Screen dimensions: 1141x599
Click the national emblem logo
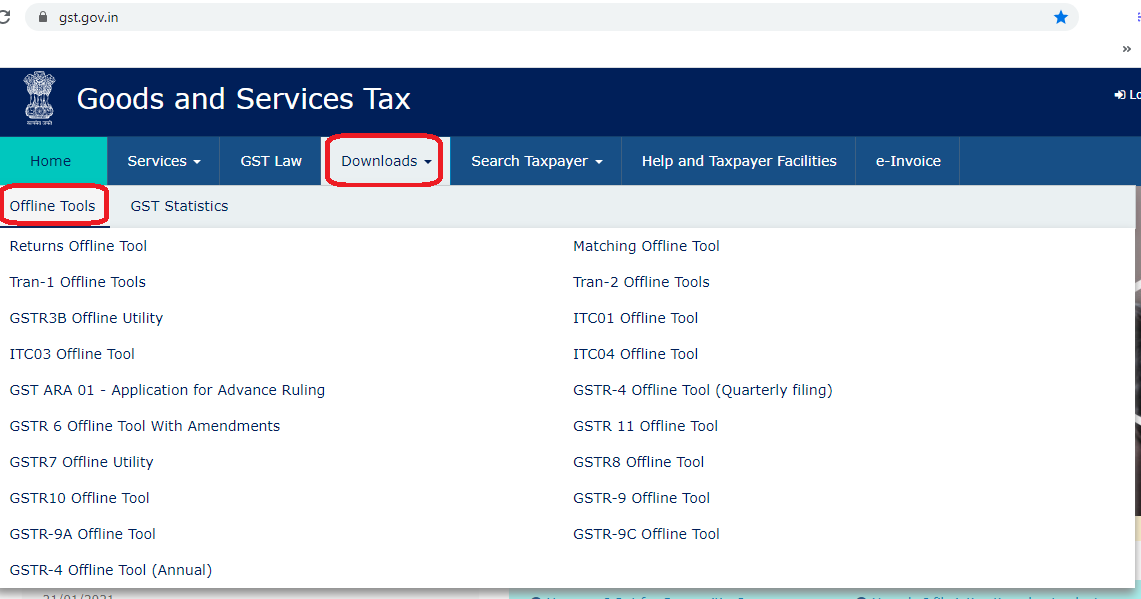pyautogui.click(x=38, y=100)
